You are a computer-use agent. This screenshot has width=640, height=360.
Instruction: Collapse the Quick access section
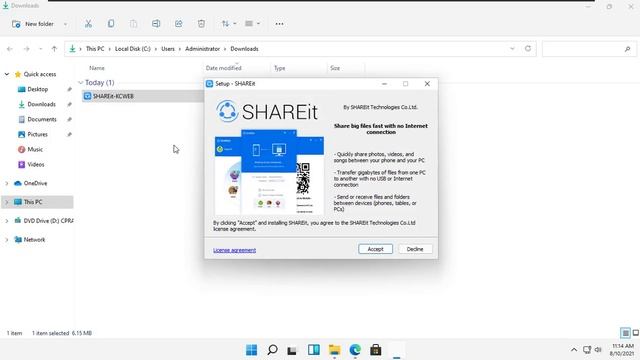coord(7,74)
